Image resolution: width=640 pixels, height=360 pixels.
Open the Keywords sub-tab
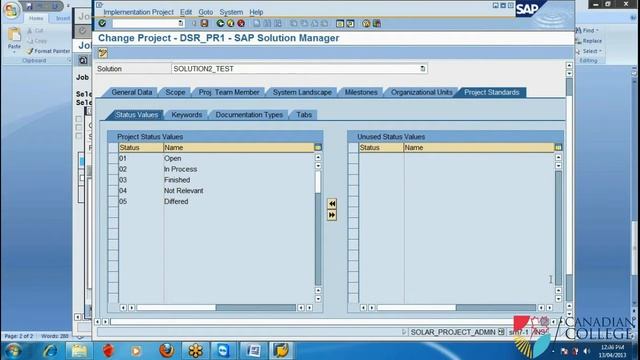(x=187, y=115)
